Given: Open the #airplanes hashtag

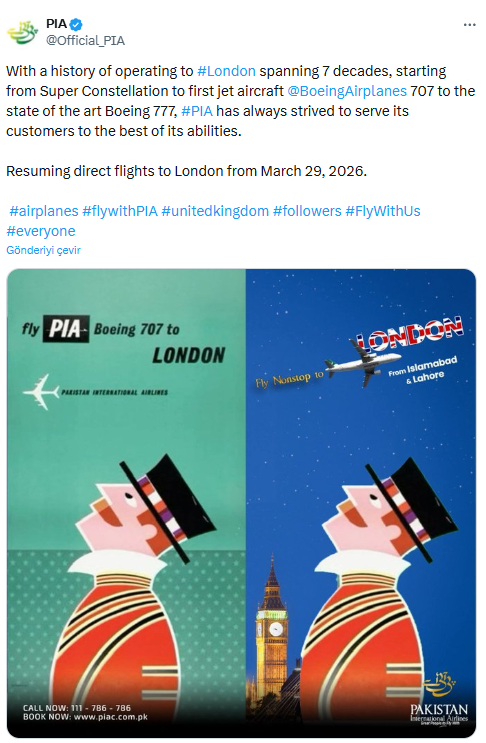Looking at the screenshot, I should tap(44, 211).
